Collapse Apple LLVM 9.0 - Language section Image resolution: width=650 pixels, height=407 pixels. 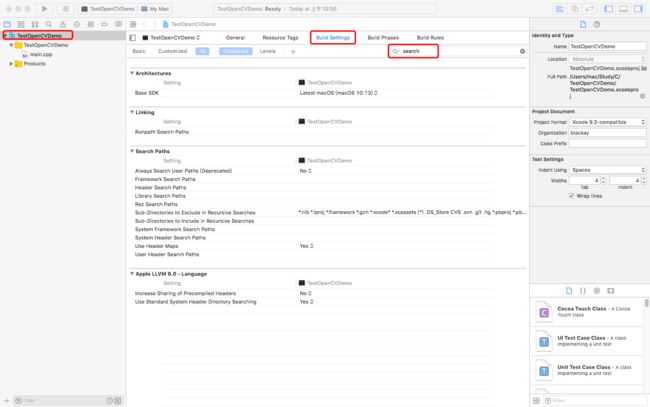[x=132, y=274]
